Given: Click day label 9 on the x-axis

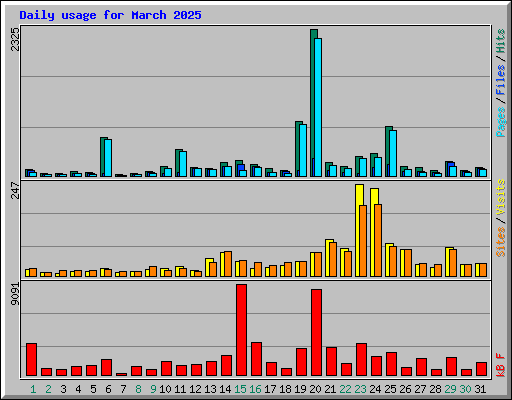Looking at the screenshot, I should coord(153,389).
